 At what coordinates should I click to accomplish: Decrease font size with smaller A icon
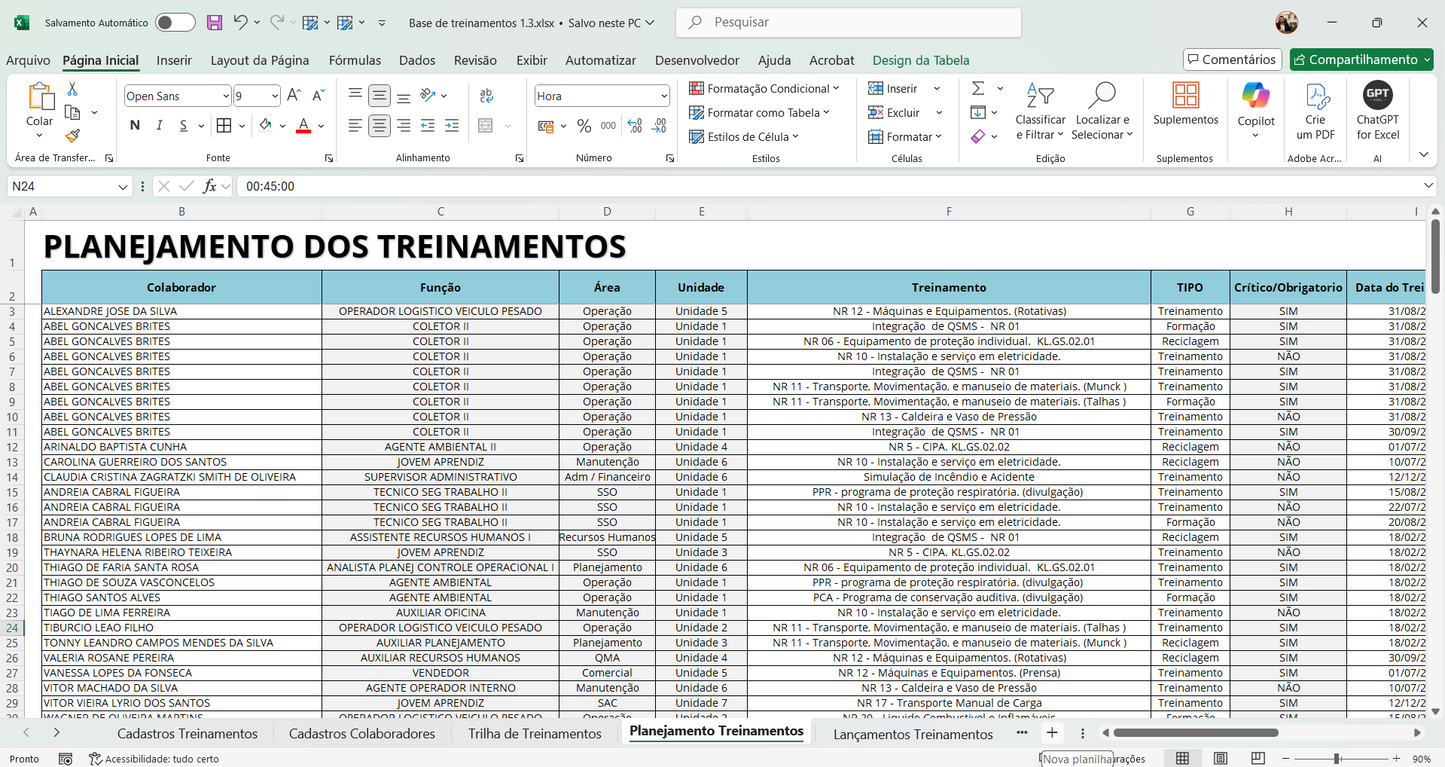pyautogui.click(x=318, y=96)
